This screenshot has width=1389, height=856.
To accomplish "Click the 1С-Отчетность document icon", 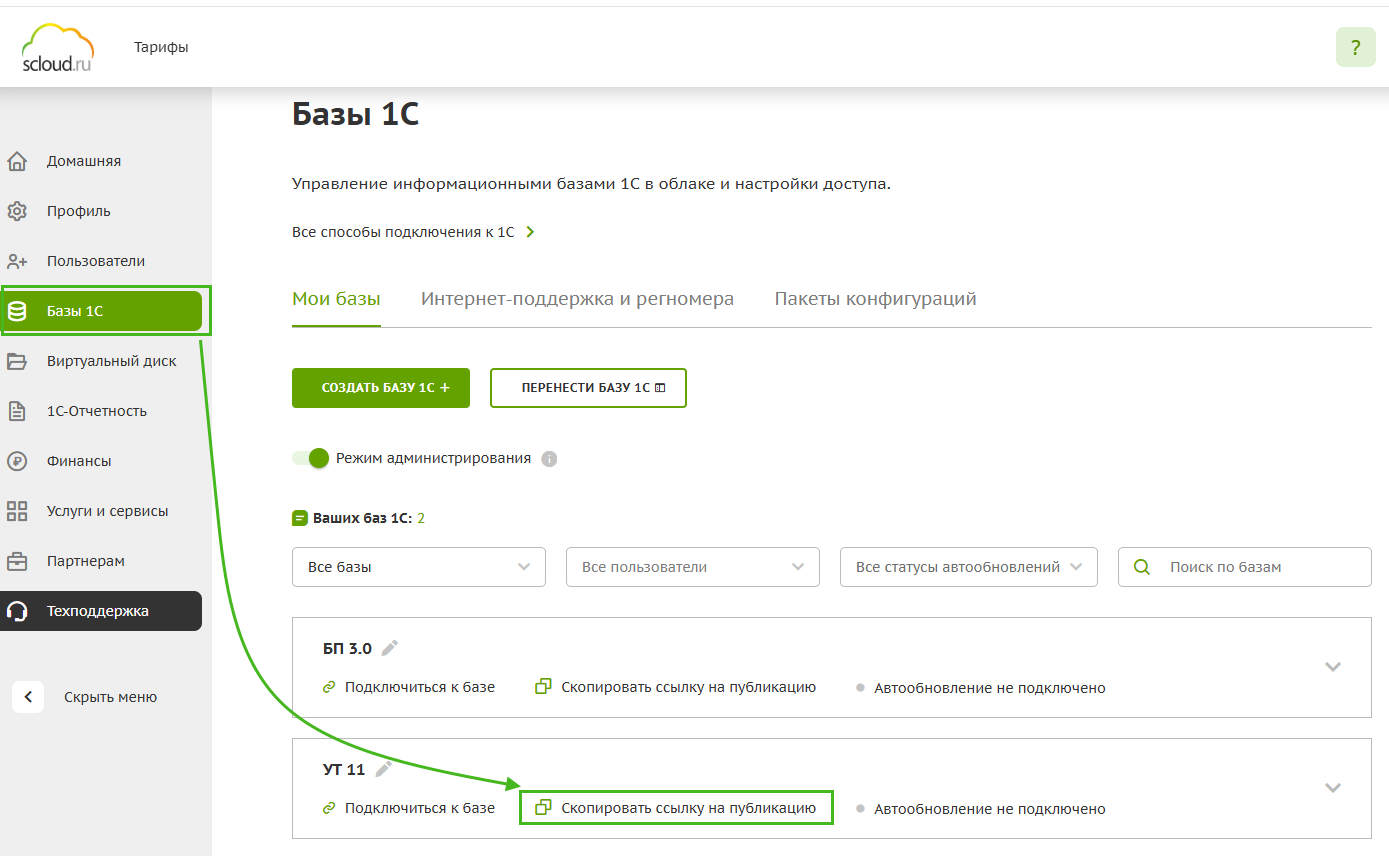I will tap(17, 411).
